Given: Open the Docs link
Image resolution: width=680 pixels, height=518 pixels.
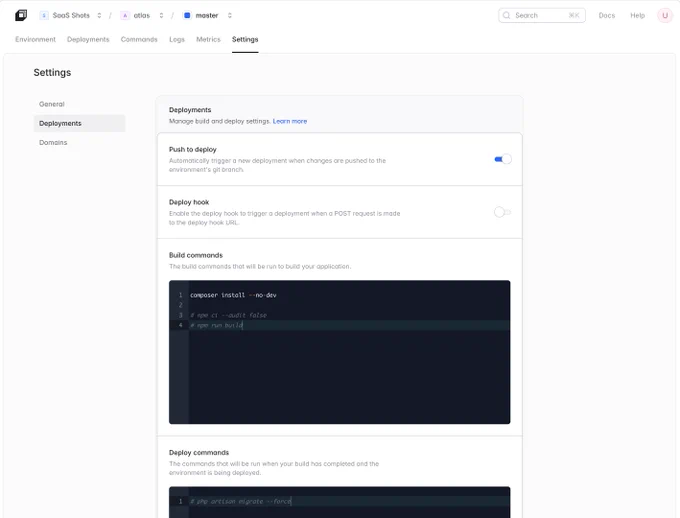Looking at the screenshot, I should pyautogui.click(x=607, y=16).
